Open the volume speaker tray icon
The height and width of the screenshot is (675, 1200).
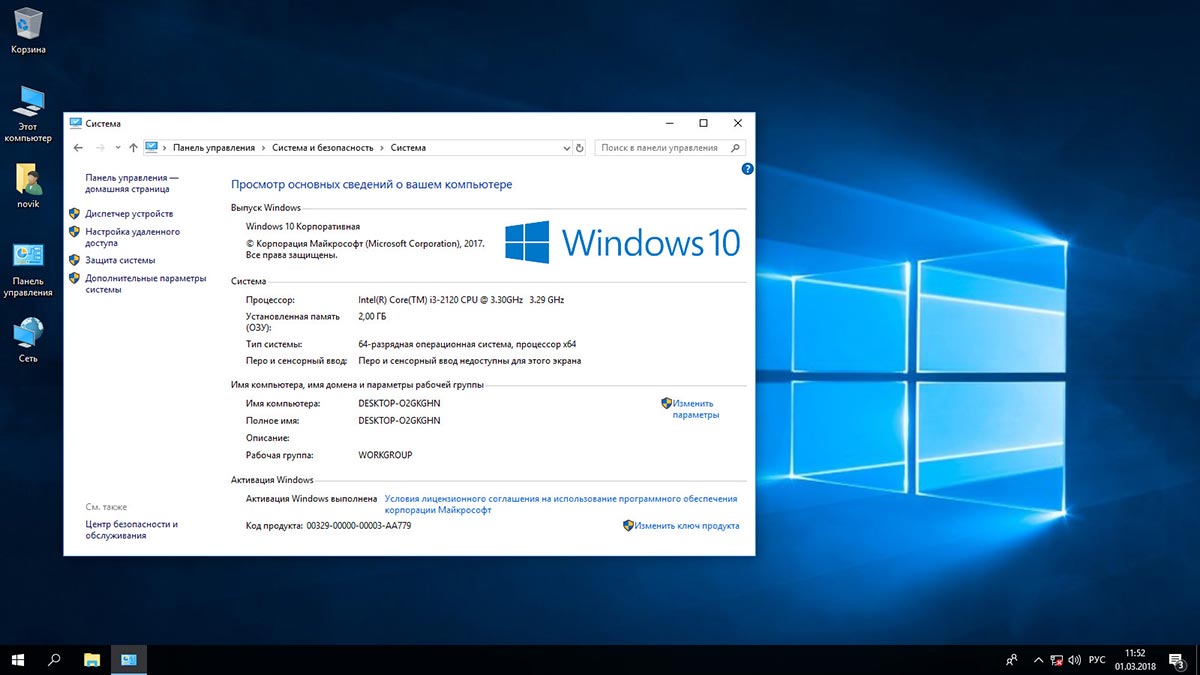(x=1074, y=660)
